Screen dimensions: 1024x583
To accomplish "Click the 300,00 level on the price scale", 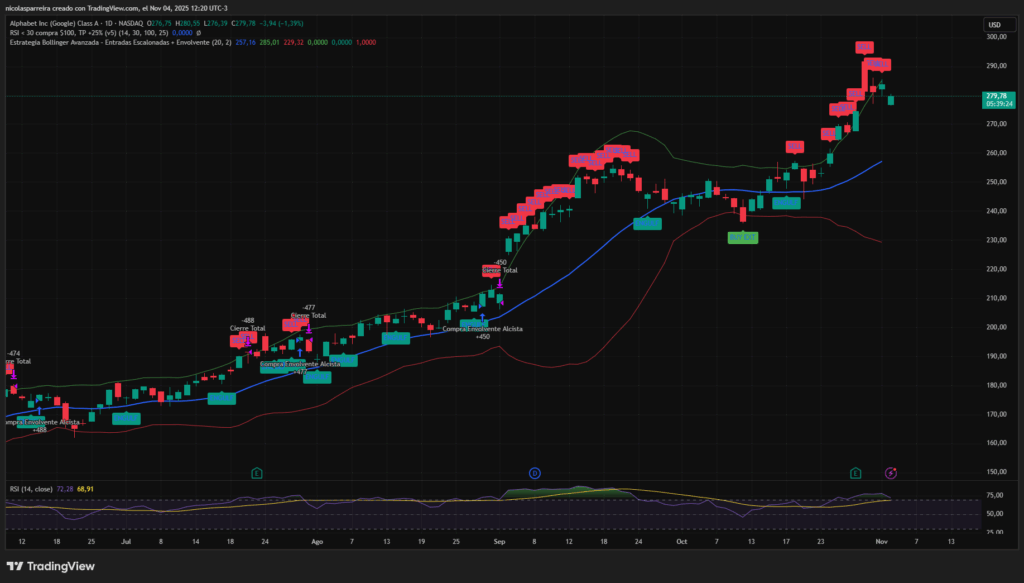I will 995,37.
